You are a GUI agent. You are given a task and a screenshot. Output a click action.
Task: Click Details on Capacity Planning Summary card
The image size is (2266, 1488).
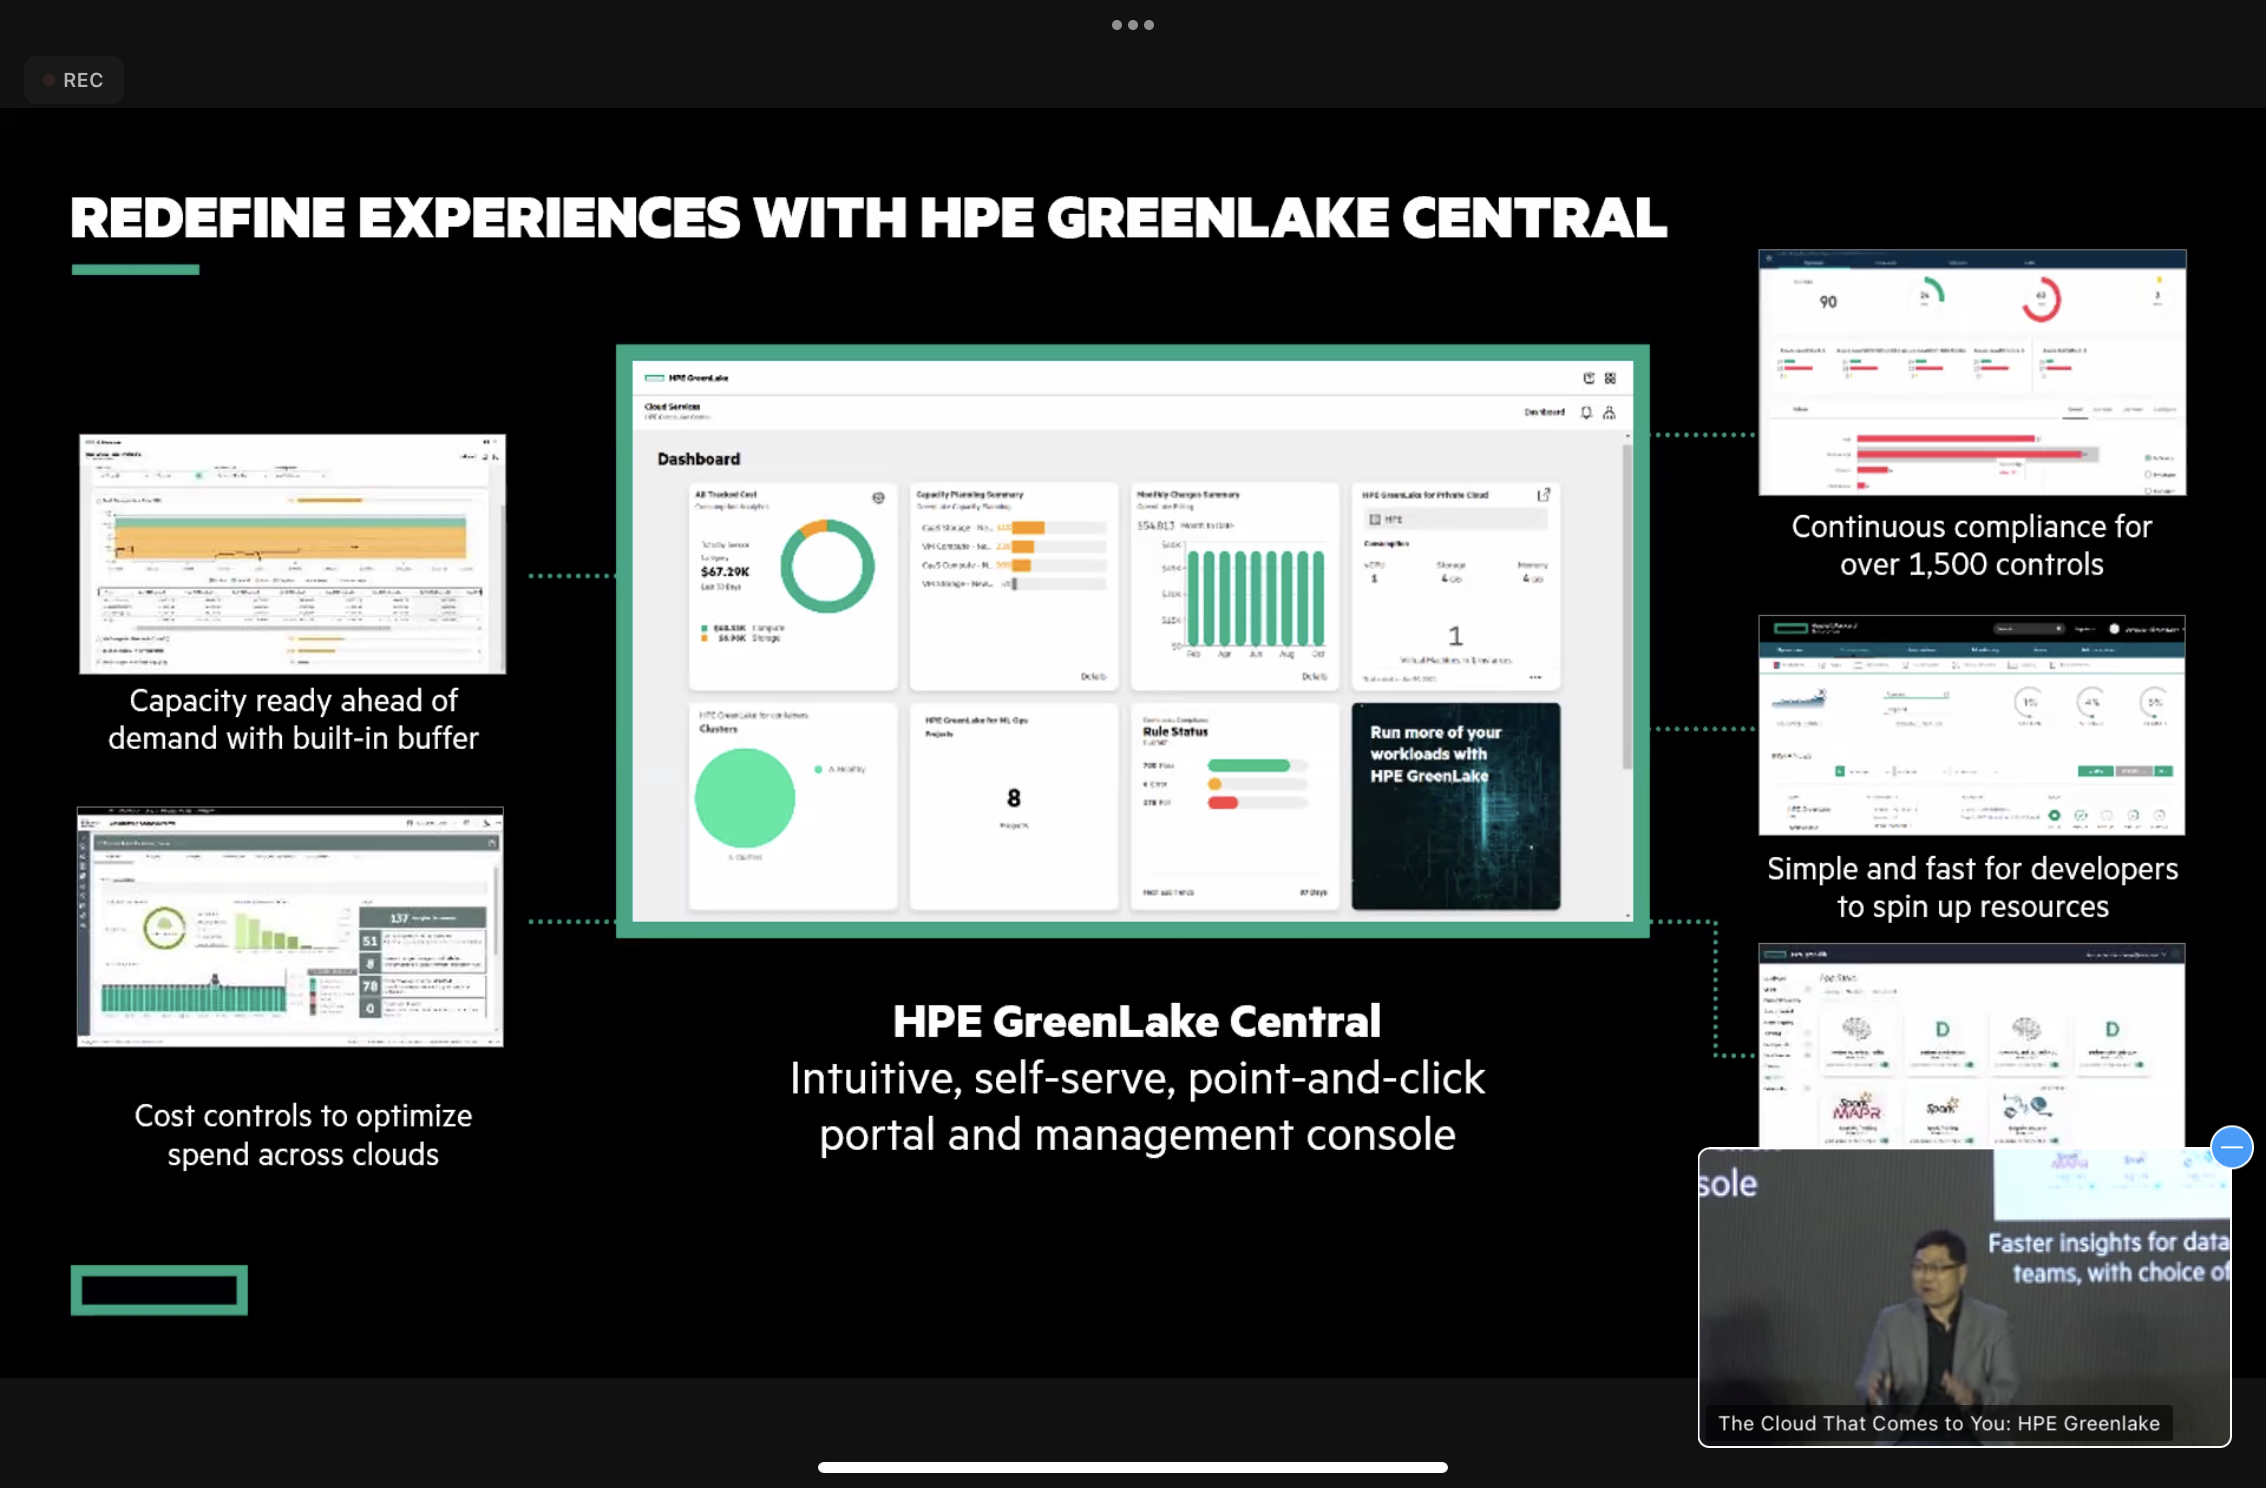click(1093, 677)
